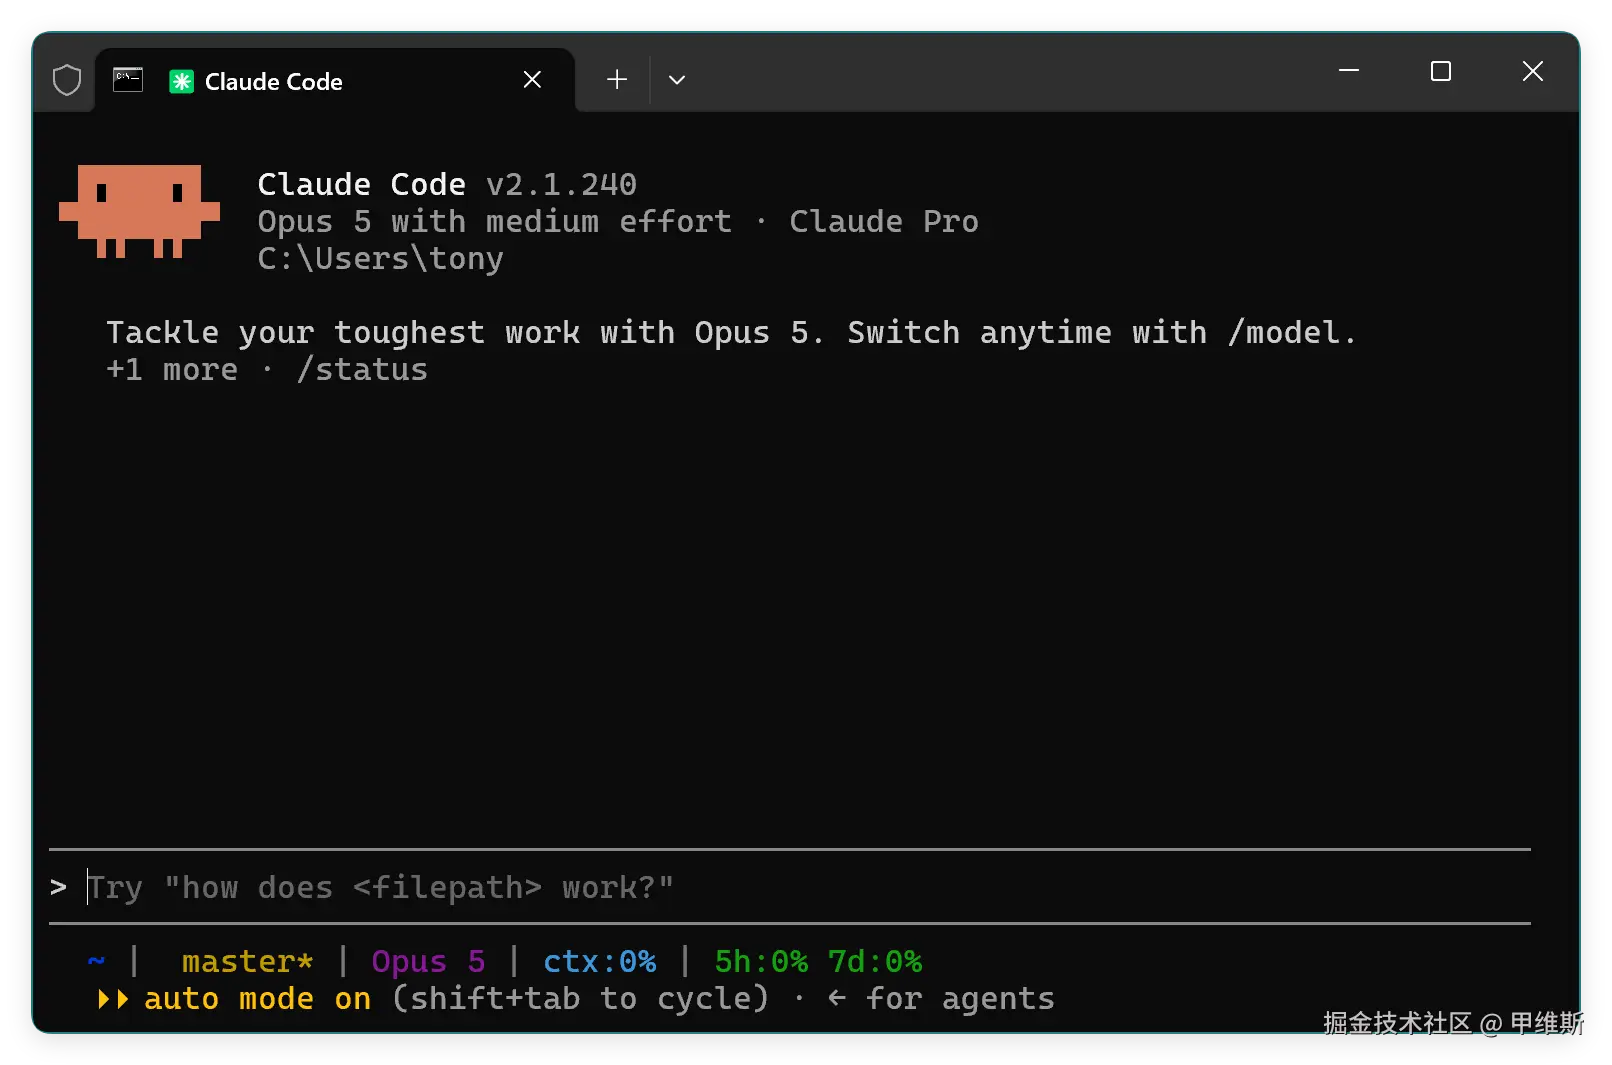Click the Opus 5 status label

pyautogui.click(x=428, y=962)
